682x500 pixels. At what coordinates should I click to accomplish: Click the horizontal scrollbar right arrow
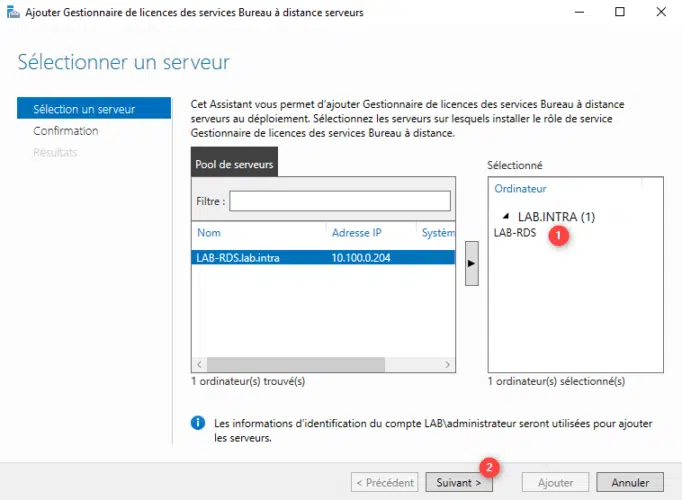[x=448, y=364]
